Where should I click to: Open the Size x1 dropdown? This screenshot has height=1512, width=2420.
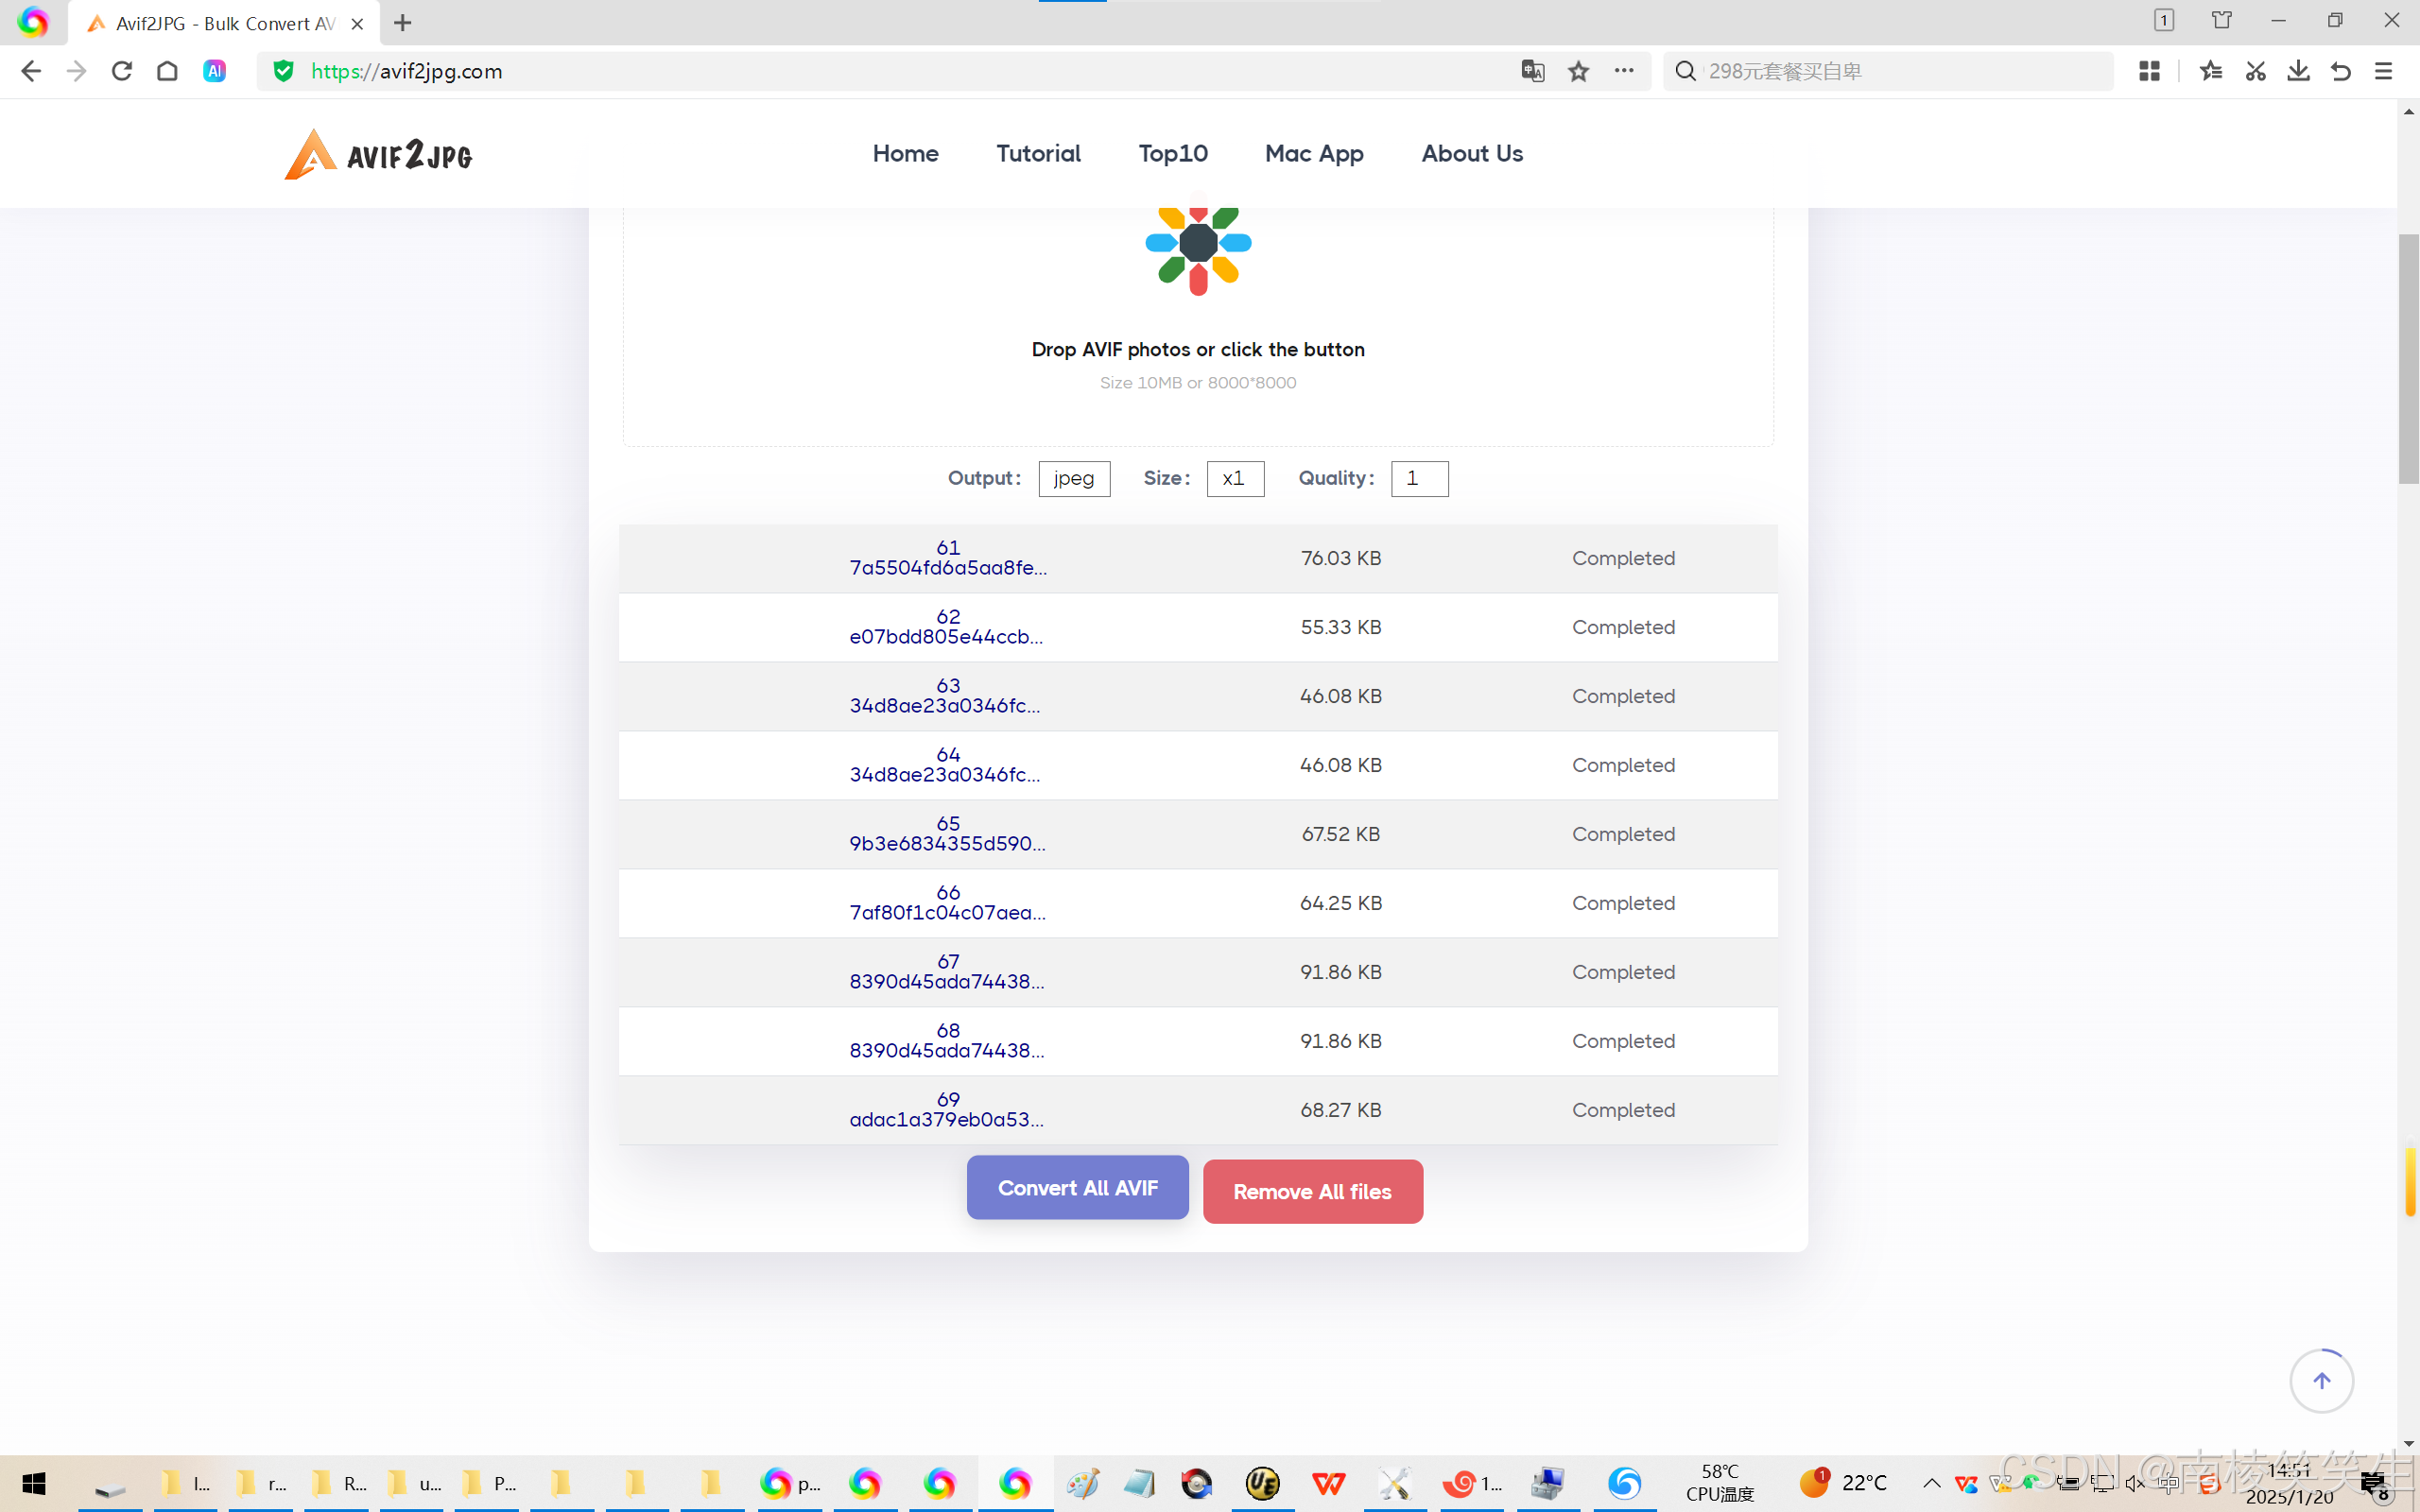pyautogui.click(x=1235, y=478)
